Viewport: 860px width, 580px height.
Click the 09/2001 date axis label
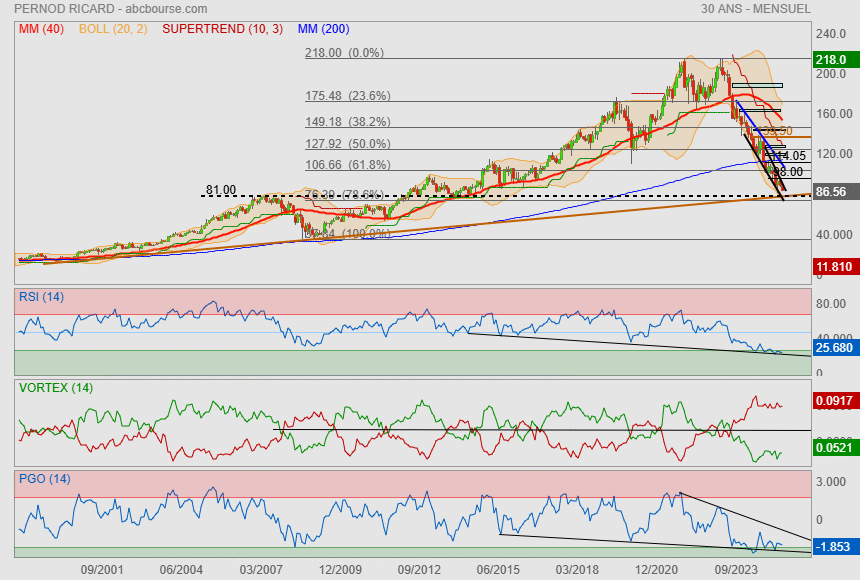[x=102, y=570]
